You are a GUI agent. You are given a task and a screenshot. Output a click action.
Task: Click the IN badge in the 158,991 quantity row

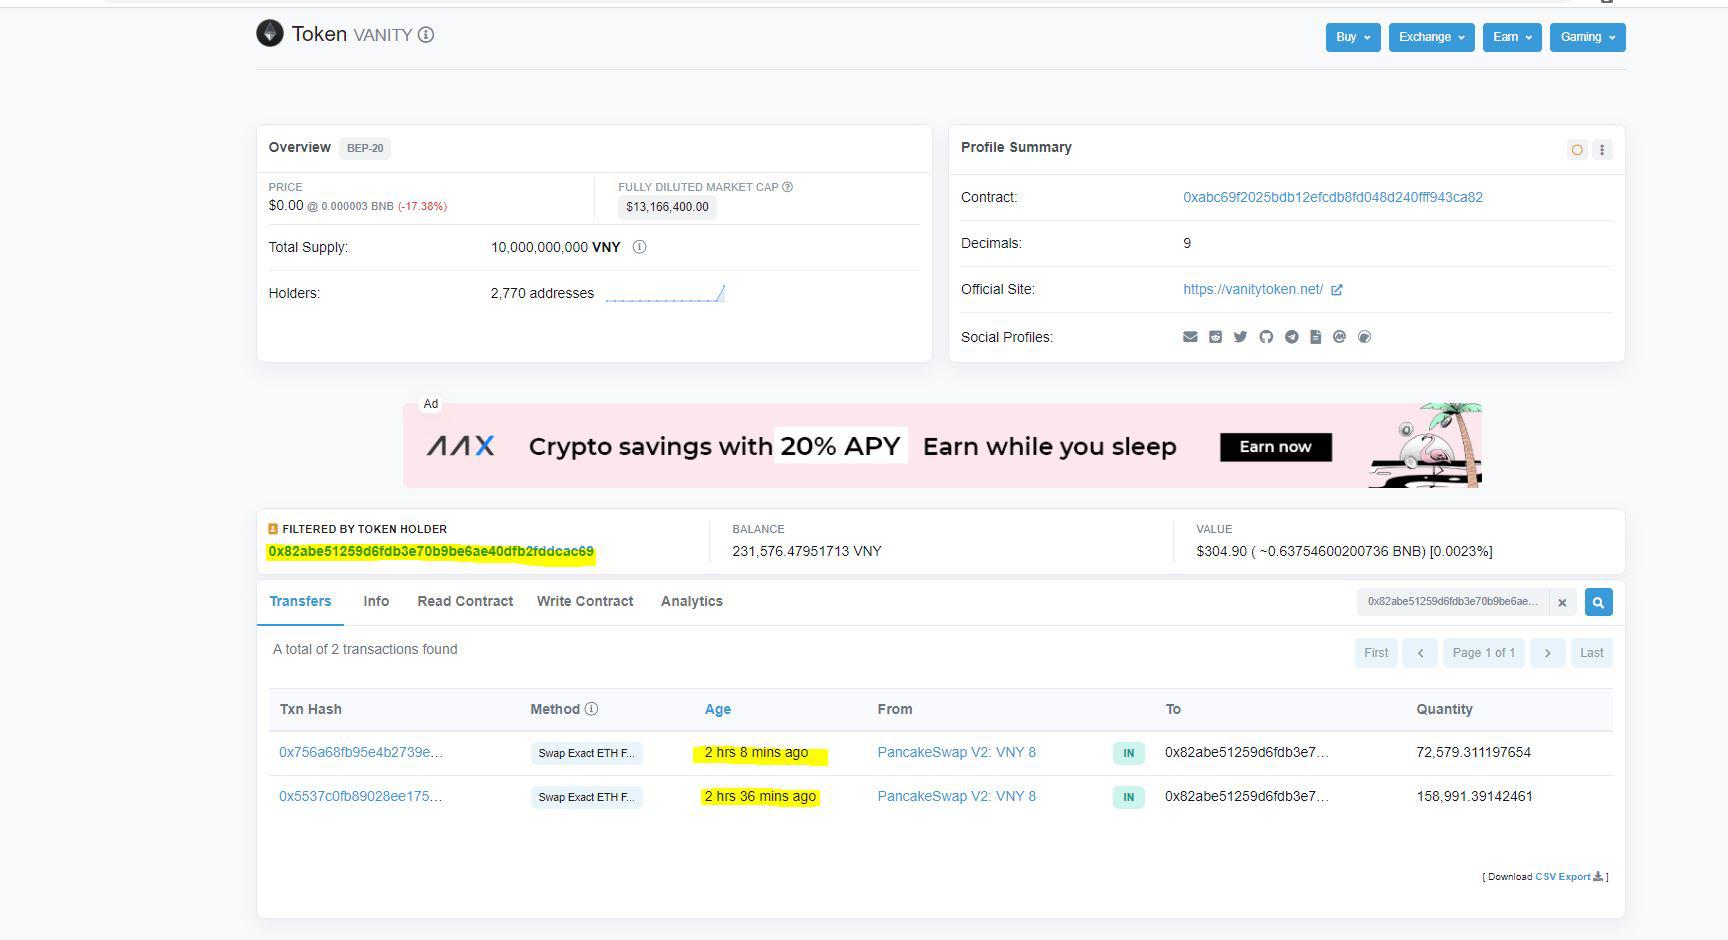click(1128, 797)
